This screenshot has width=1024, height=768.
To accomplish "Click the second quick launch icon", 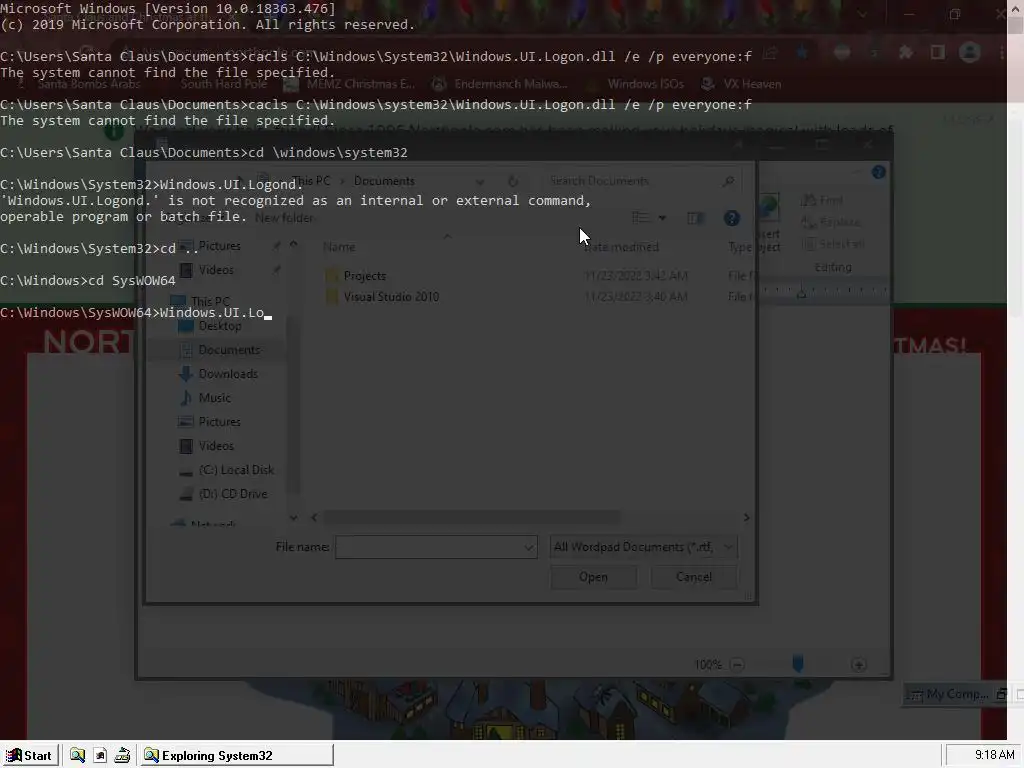I will click(100, 756).
